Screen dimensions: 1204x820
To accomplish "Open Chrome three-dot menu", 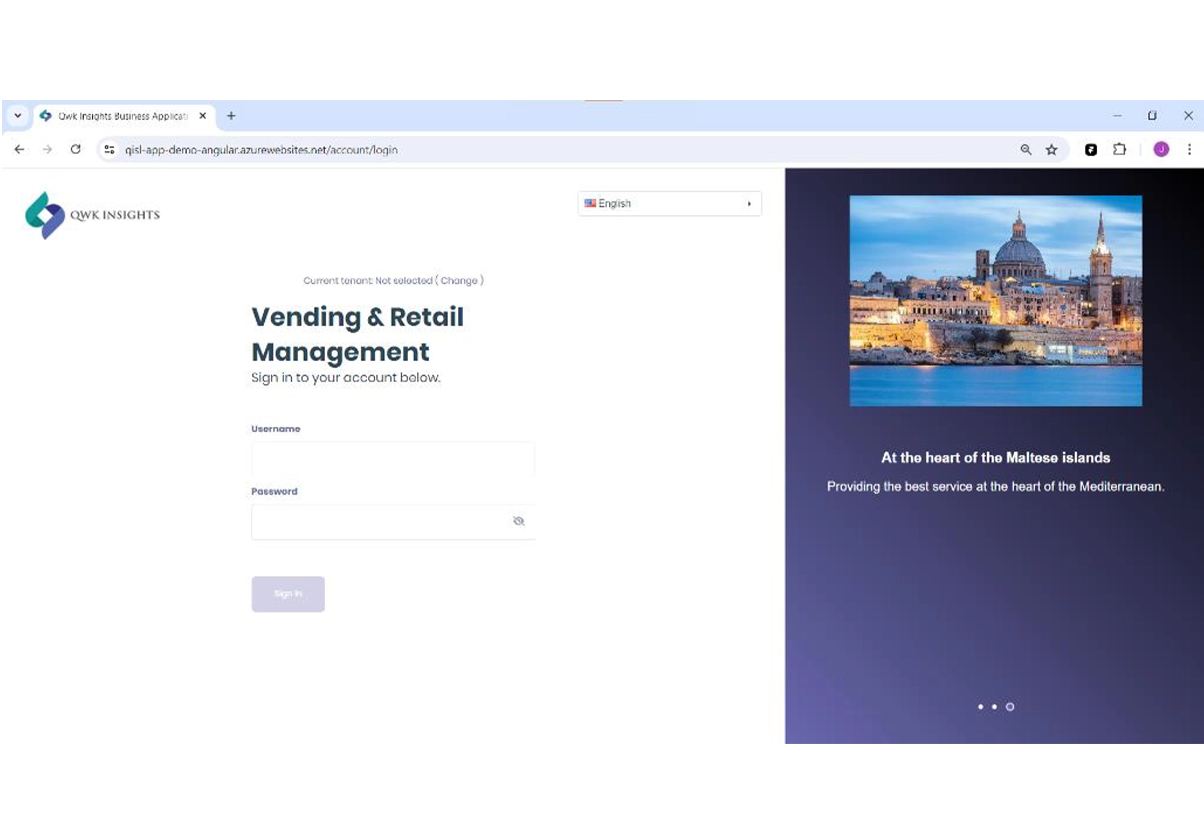I will coord(1189,150).
